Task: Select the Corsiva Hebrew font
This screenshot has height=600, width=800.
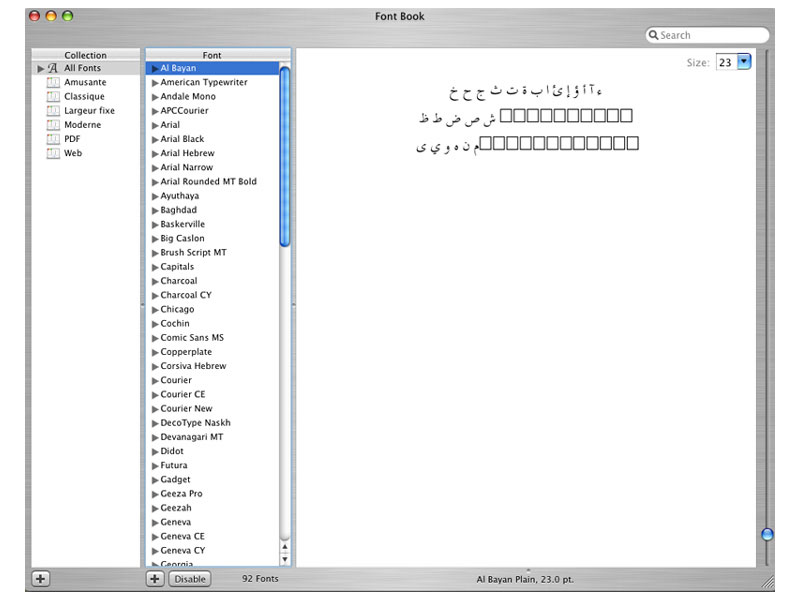Action: tap(193, 366)
